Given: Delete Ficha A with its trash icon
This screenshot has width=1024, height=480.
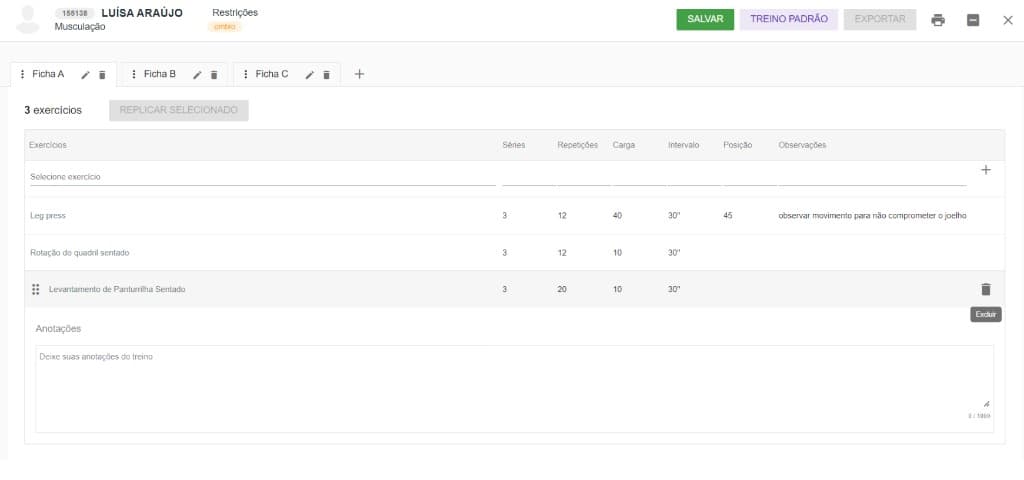Looking at the screenshot, I should tap(102, 75).
